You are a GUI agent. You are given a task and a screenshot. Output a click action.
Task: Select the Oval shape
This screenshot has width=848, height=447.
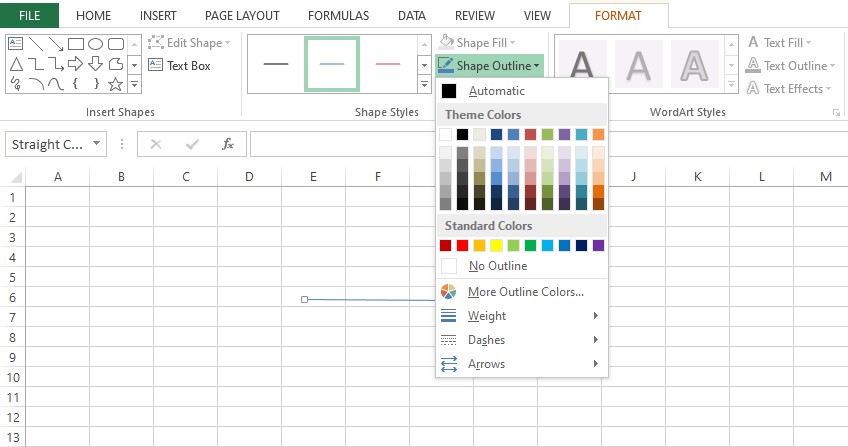tap(96, 44)
